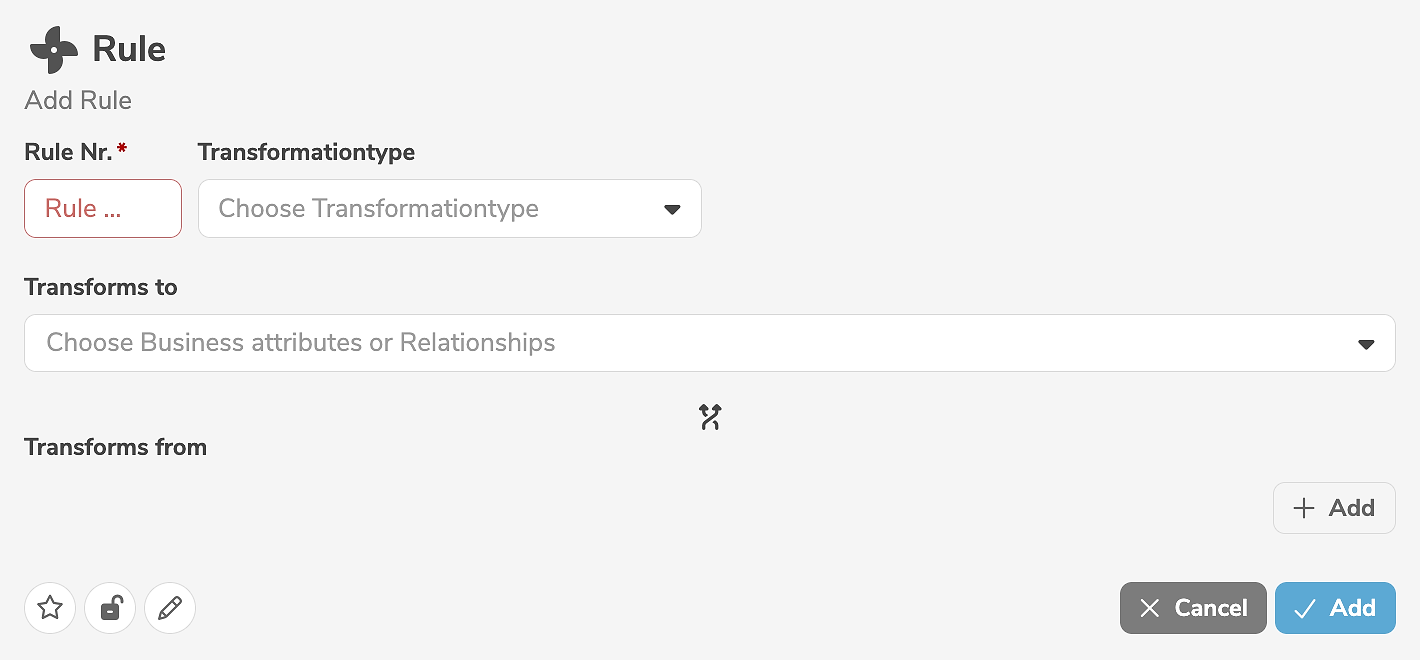Click the crossing arrows transform icon

click(710, 417)
